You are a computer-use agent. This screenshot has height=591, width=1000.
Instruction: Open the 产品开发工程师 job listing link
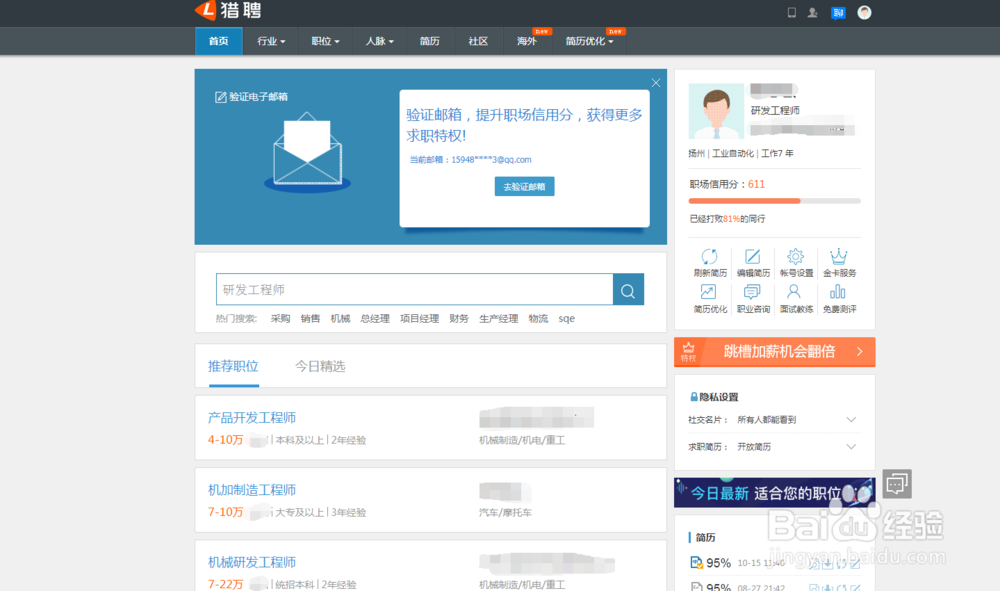pos(252,417)
